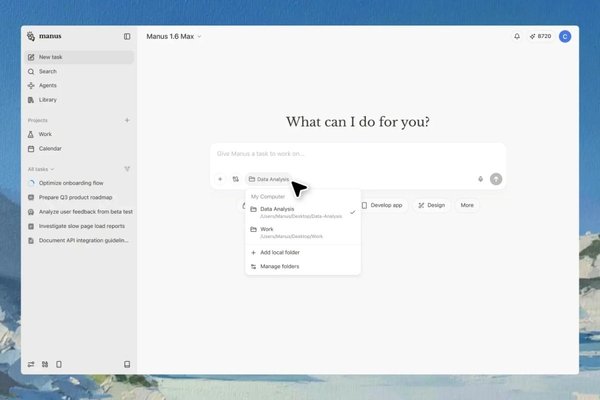This screenshot has width=600, height=400.
Task: Select the Work folder in the dropdown
Action: click(x=303, y=232)
